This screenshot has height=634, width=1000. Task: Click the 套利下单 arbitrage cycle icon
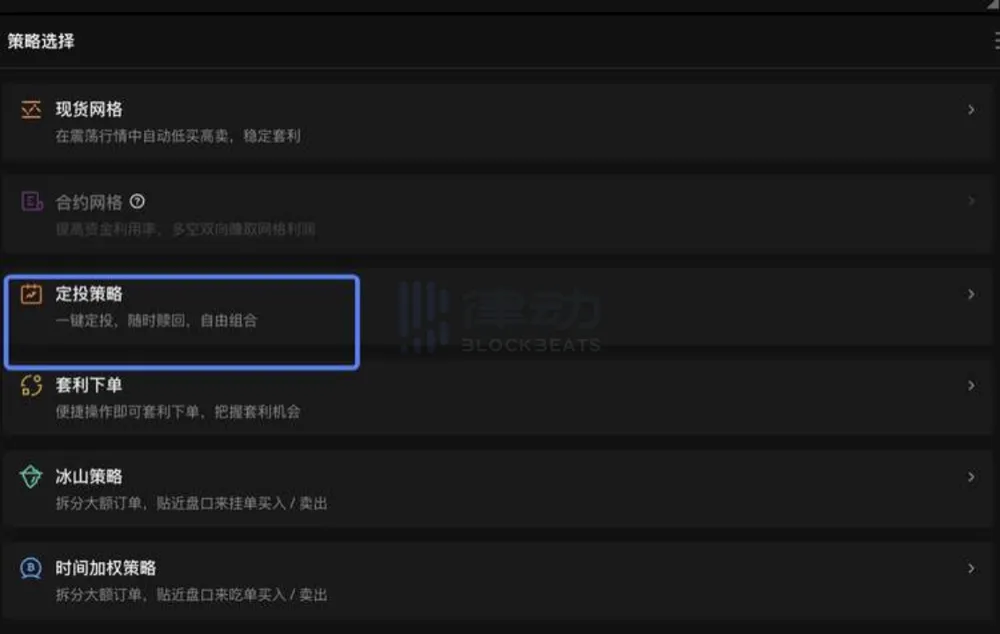pyautogui.click(x=31, y=385)
